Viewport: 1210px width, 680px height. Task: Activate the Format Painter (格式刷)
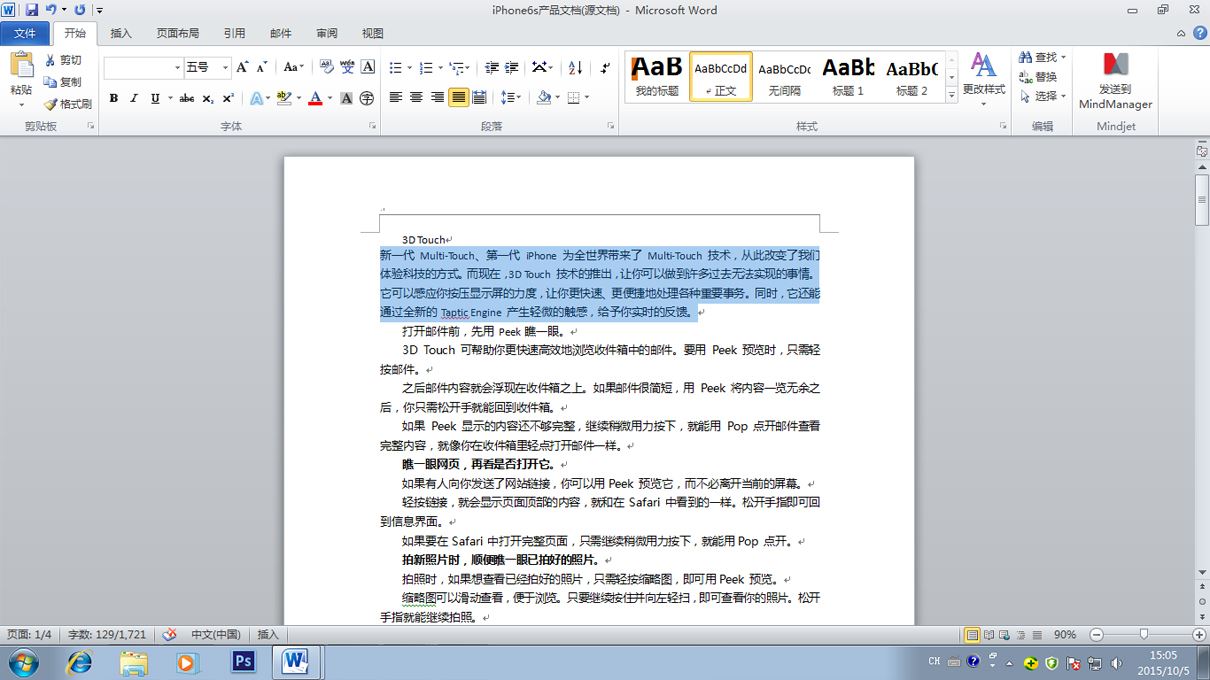68,104
